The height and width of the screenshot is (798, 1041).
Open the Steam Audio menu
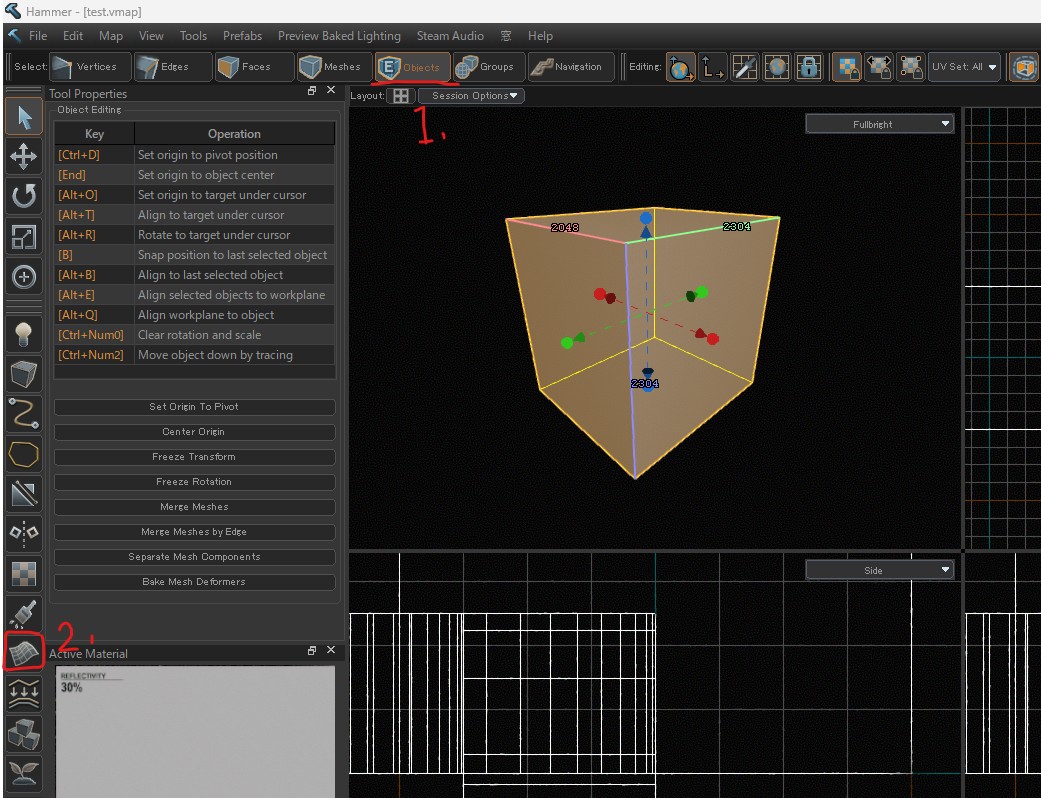point(449,35)
